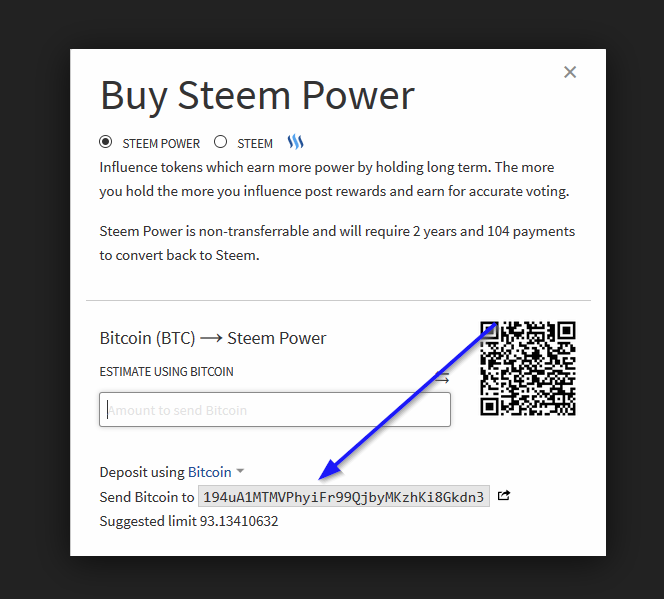This screenshot has height=599, width=664.
Task: Click the Steem logo icon
Action: (295, 142)
